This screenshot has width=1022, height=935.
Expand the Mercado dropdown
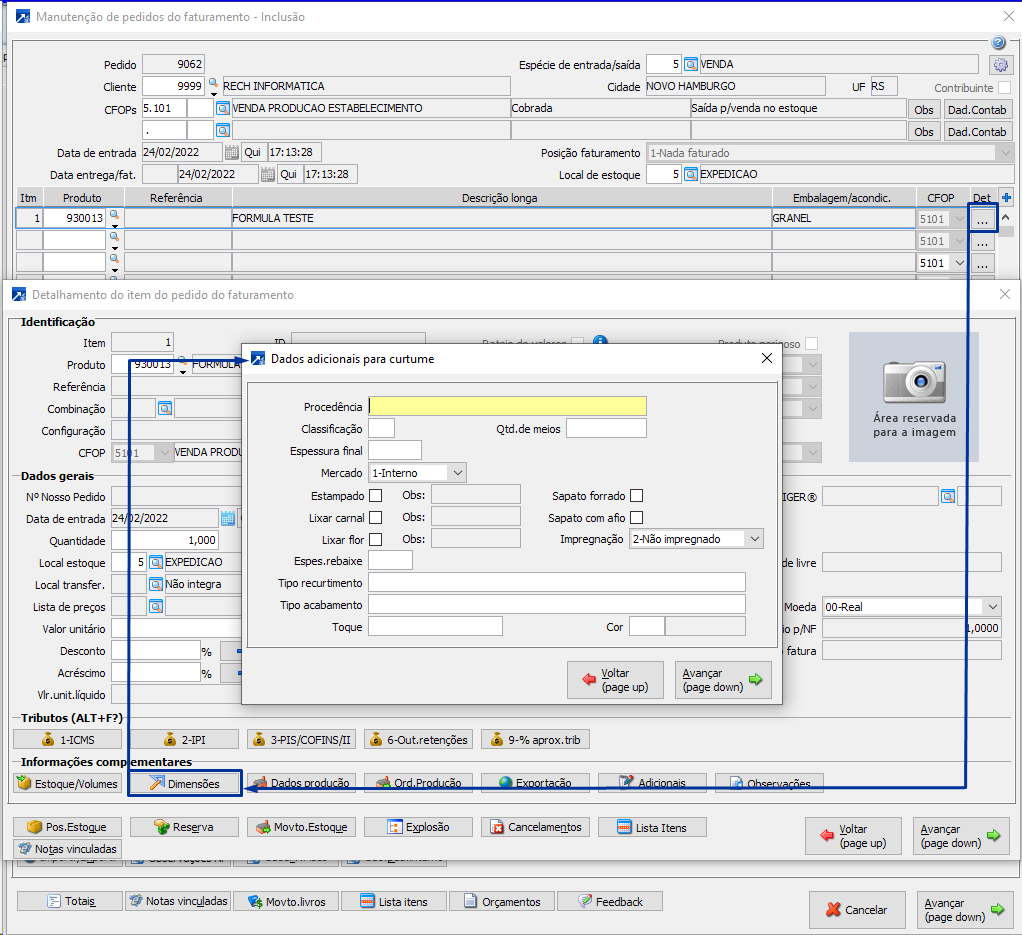pos(456,472)
